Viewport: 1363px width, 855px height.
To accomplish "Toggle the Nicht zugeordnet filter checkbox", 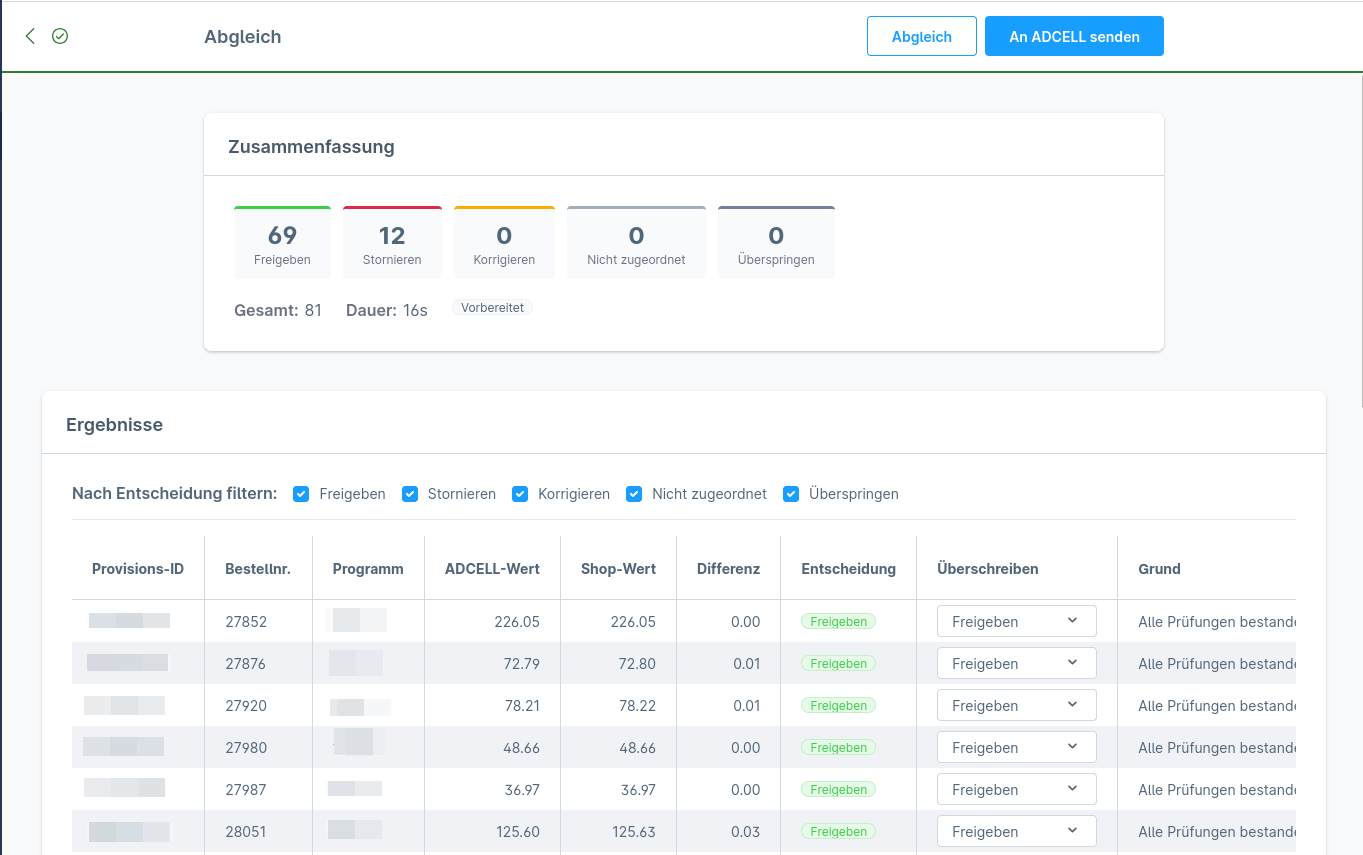I will click(x=634, y=494).
